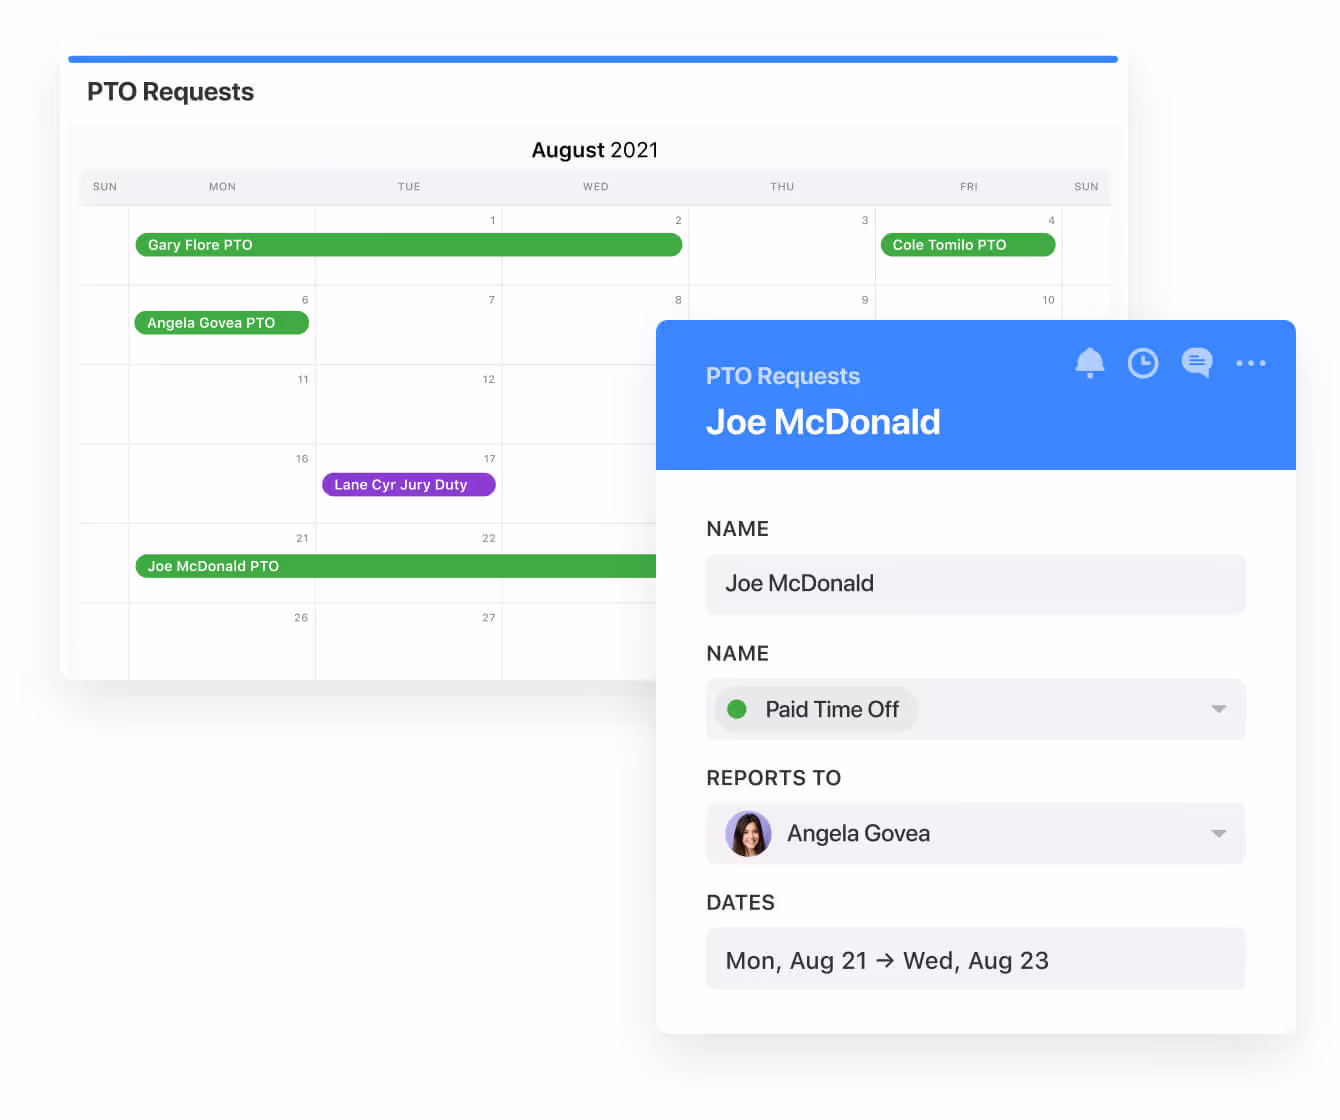
Task: Open the purple Lane Cyr Jury Duty event
Action: coord(408,485)
